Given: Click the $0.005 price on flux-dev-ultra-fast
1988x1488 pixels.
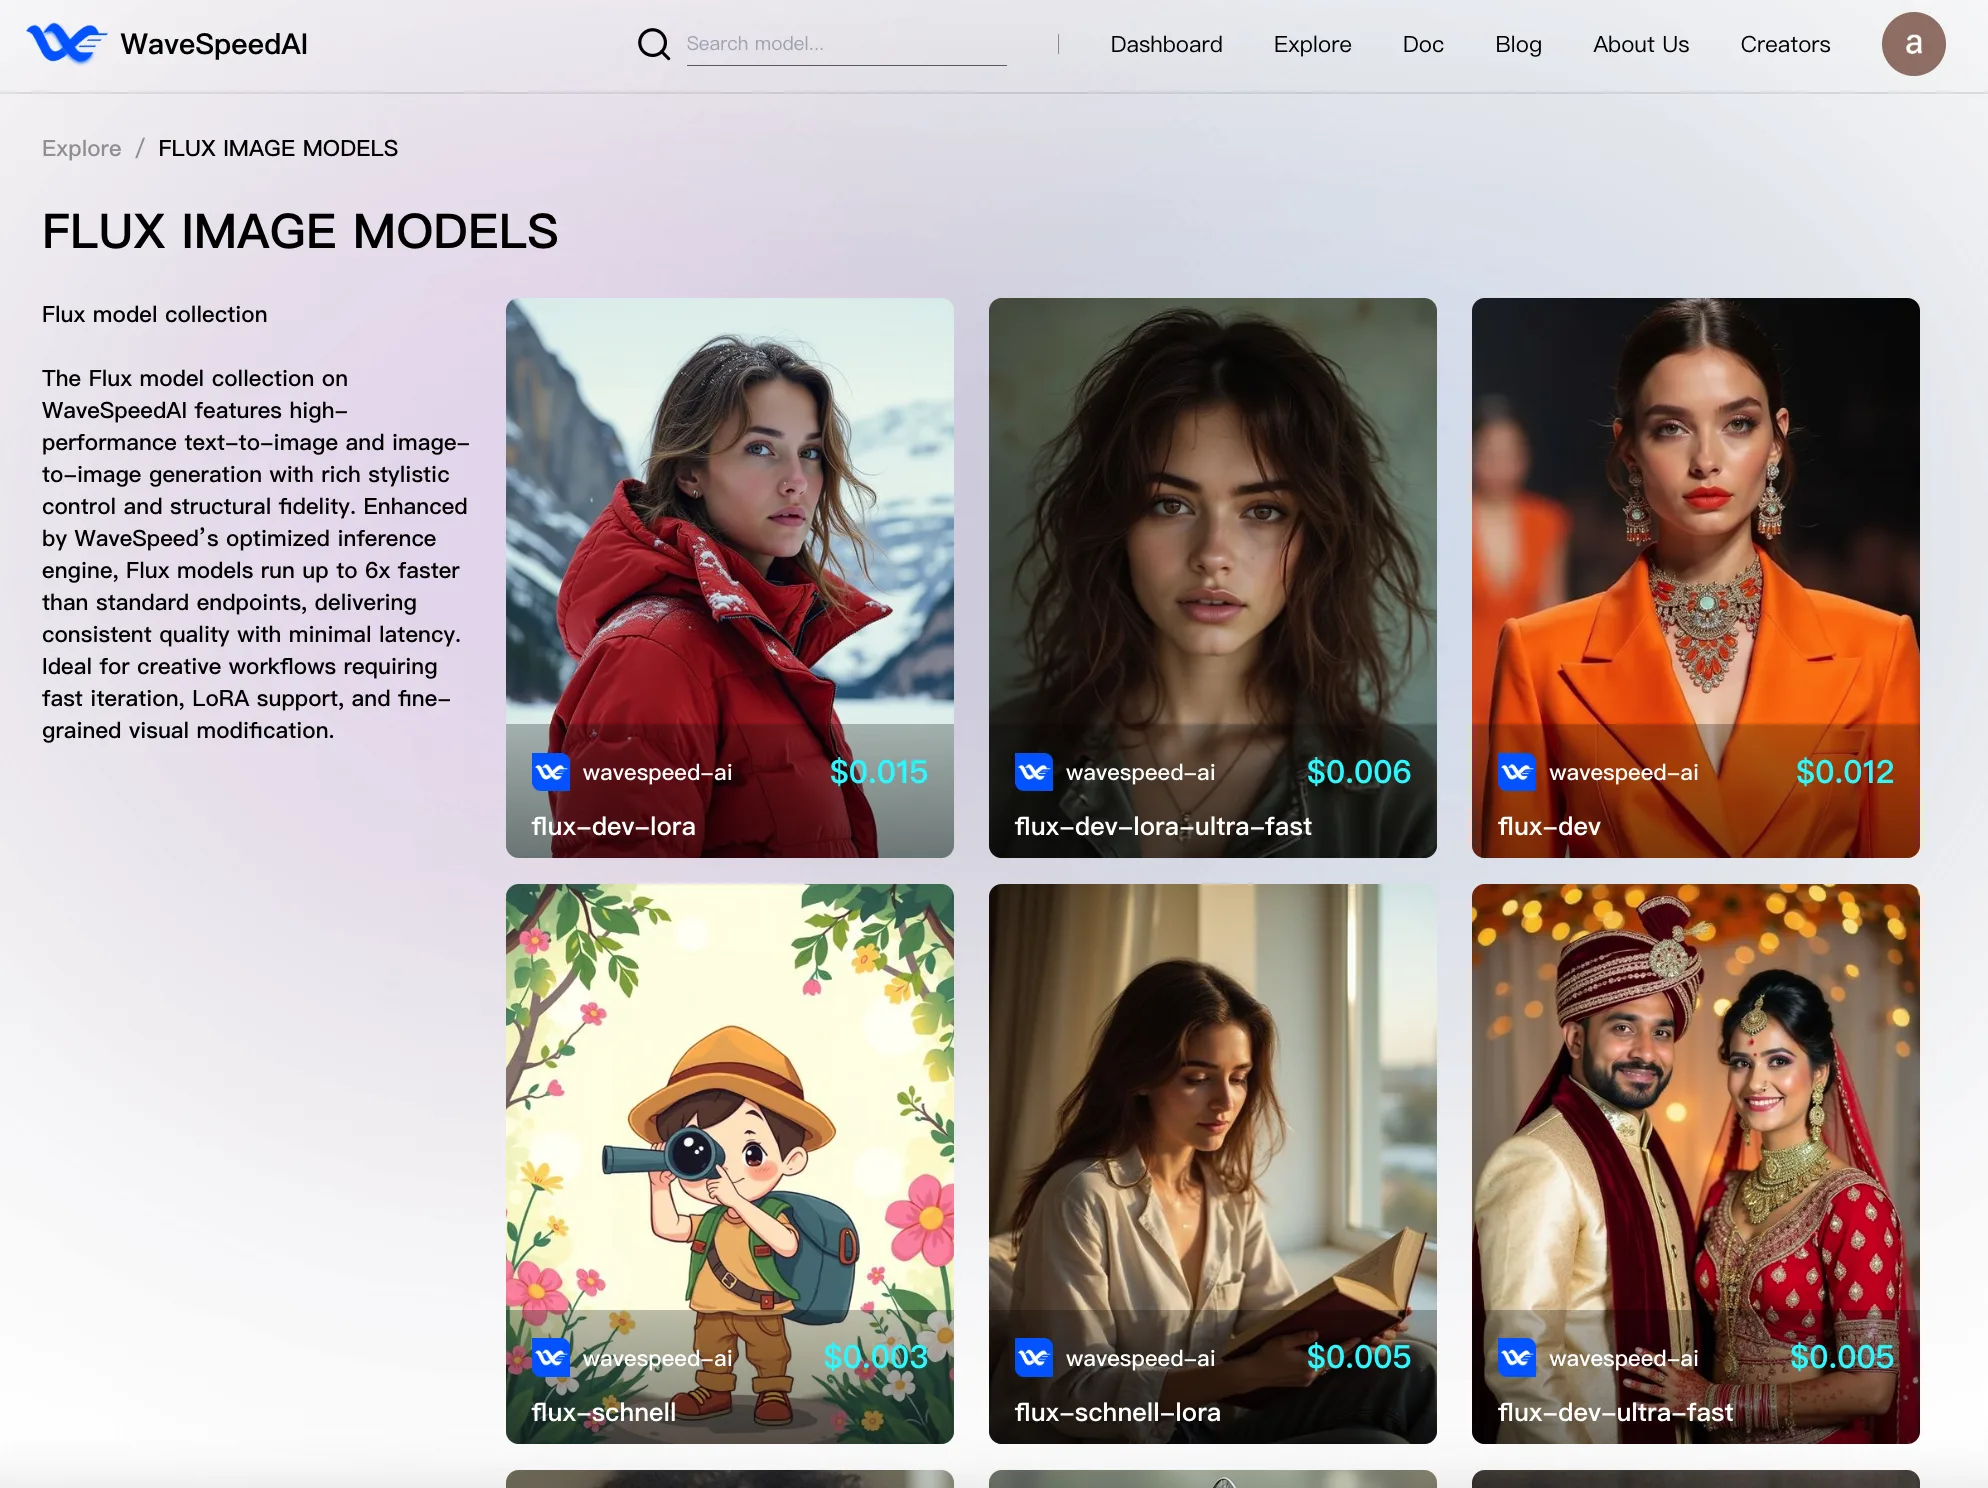Looking at the screenshot, I should click(x=1842, y=1357).
